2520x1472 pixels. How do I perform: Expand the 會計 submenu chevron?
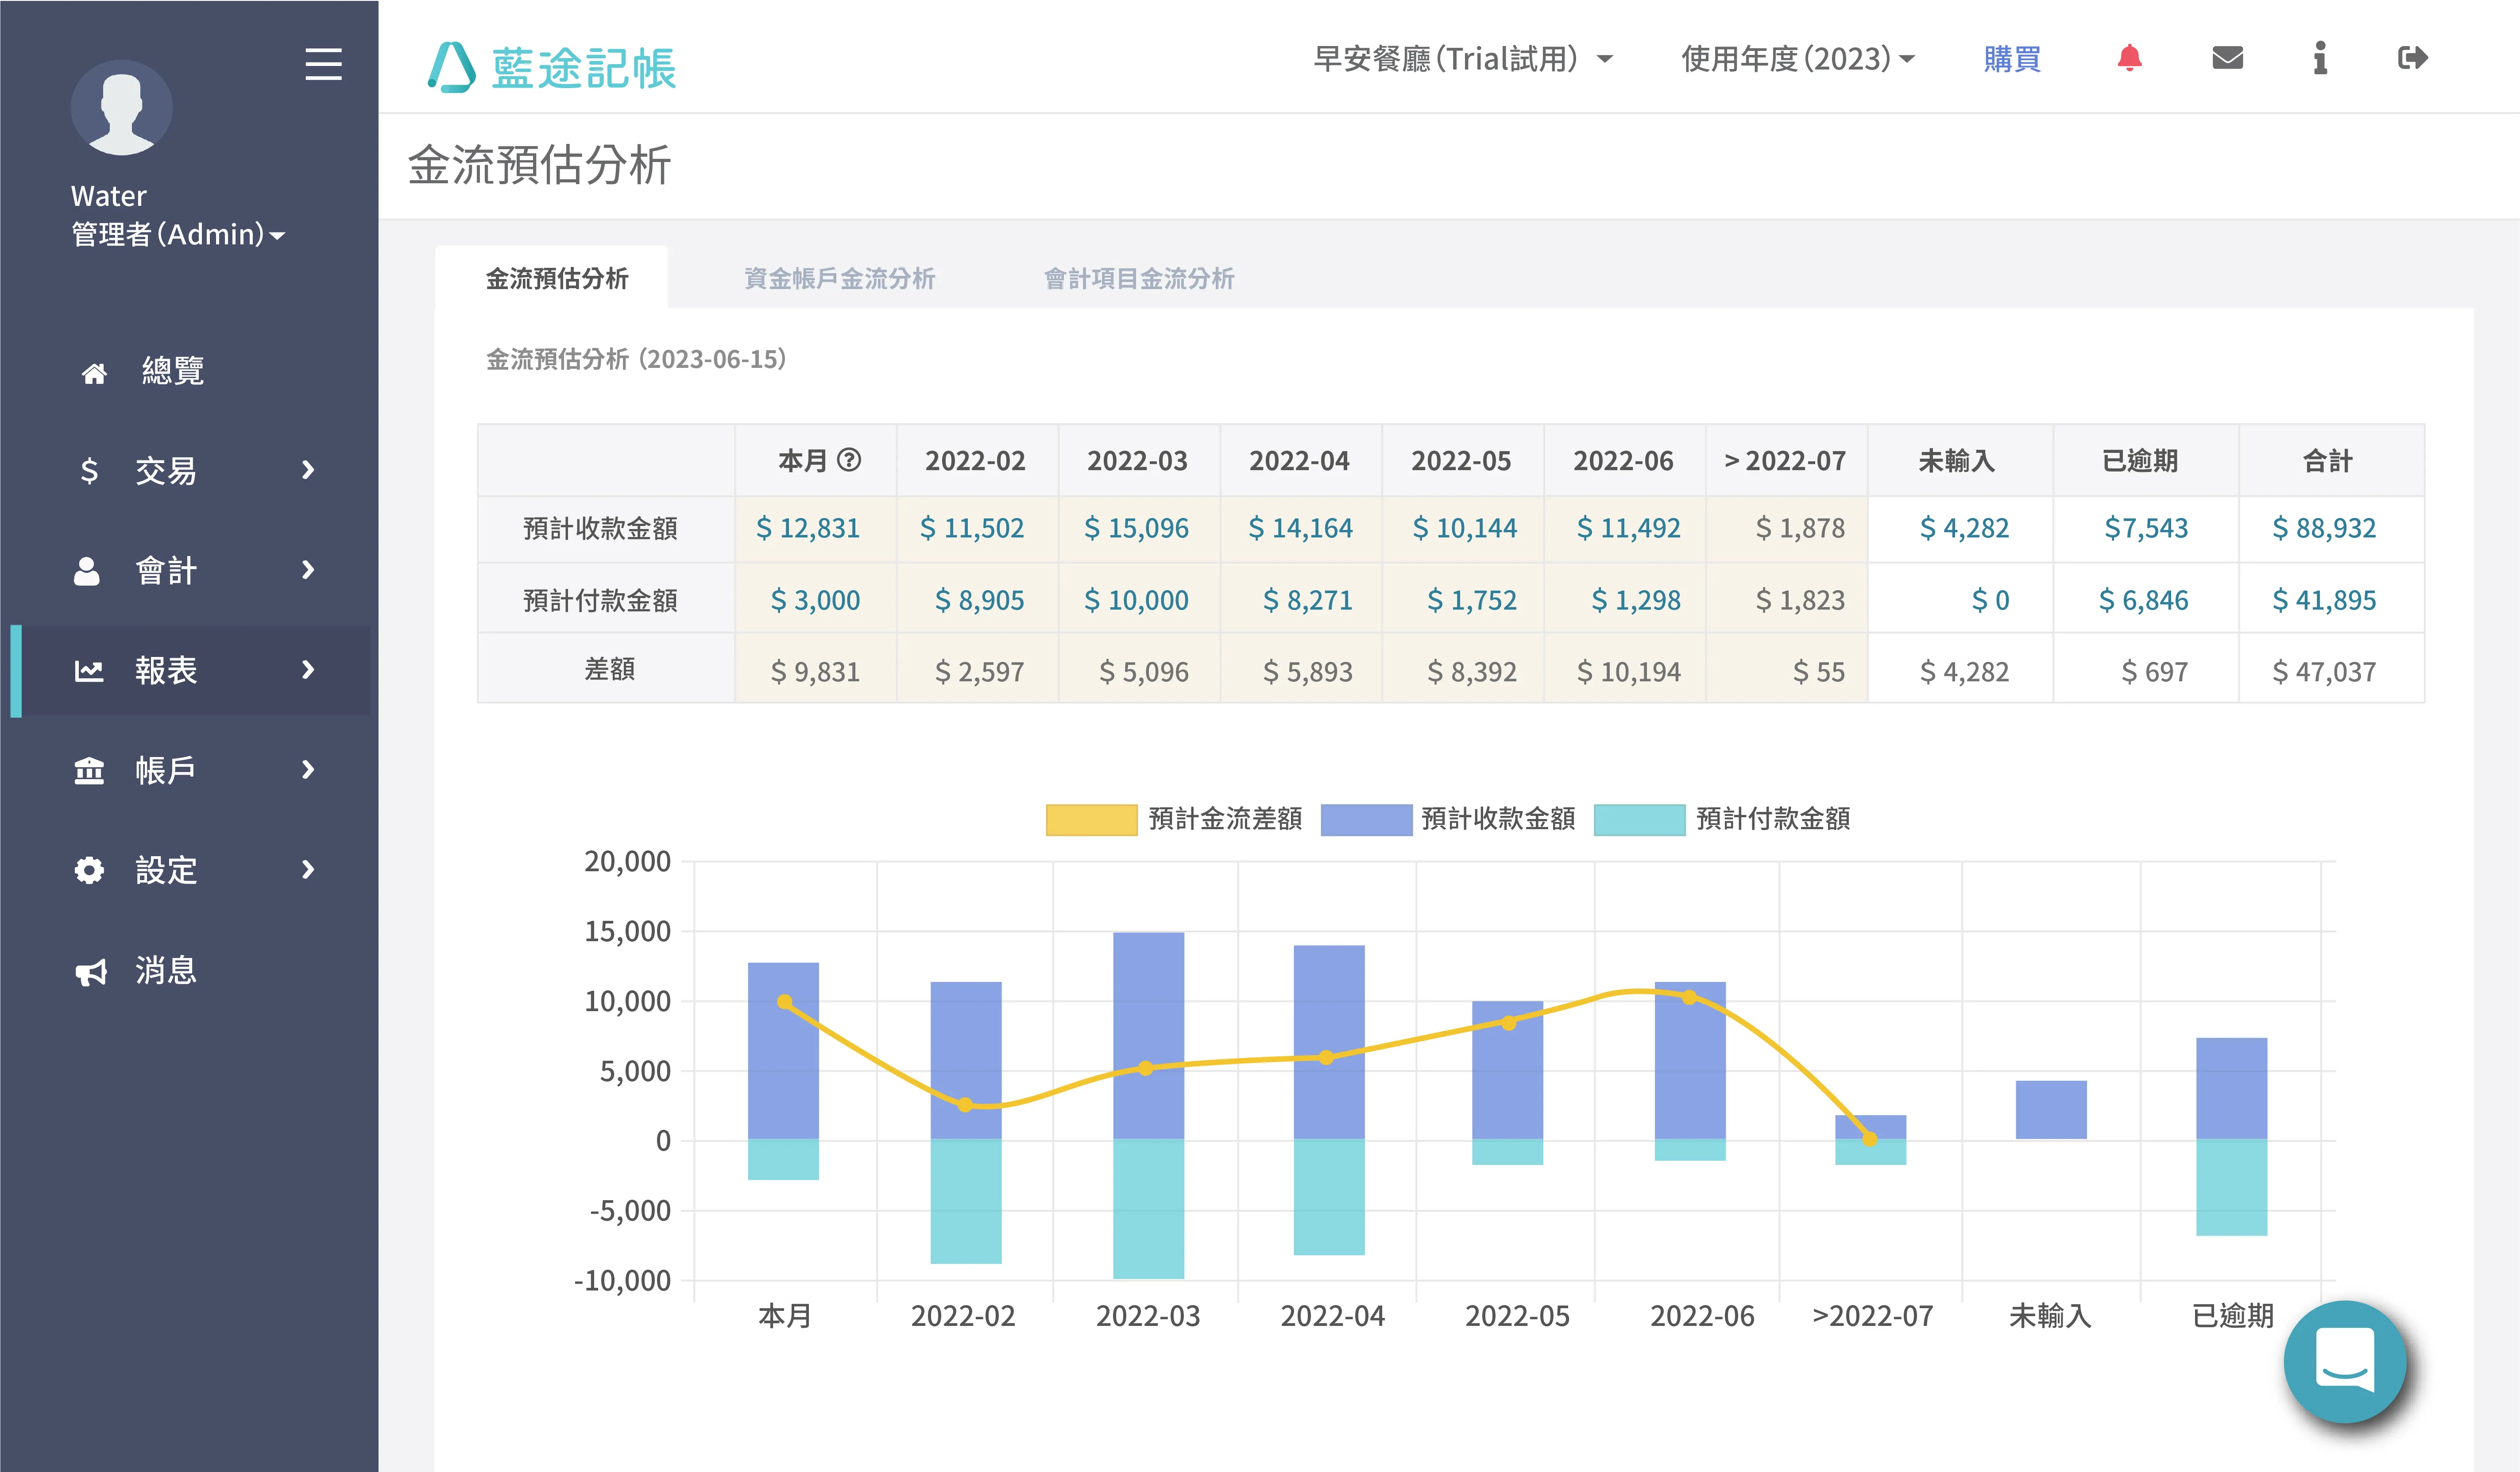point(308,570)
